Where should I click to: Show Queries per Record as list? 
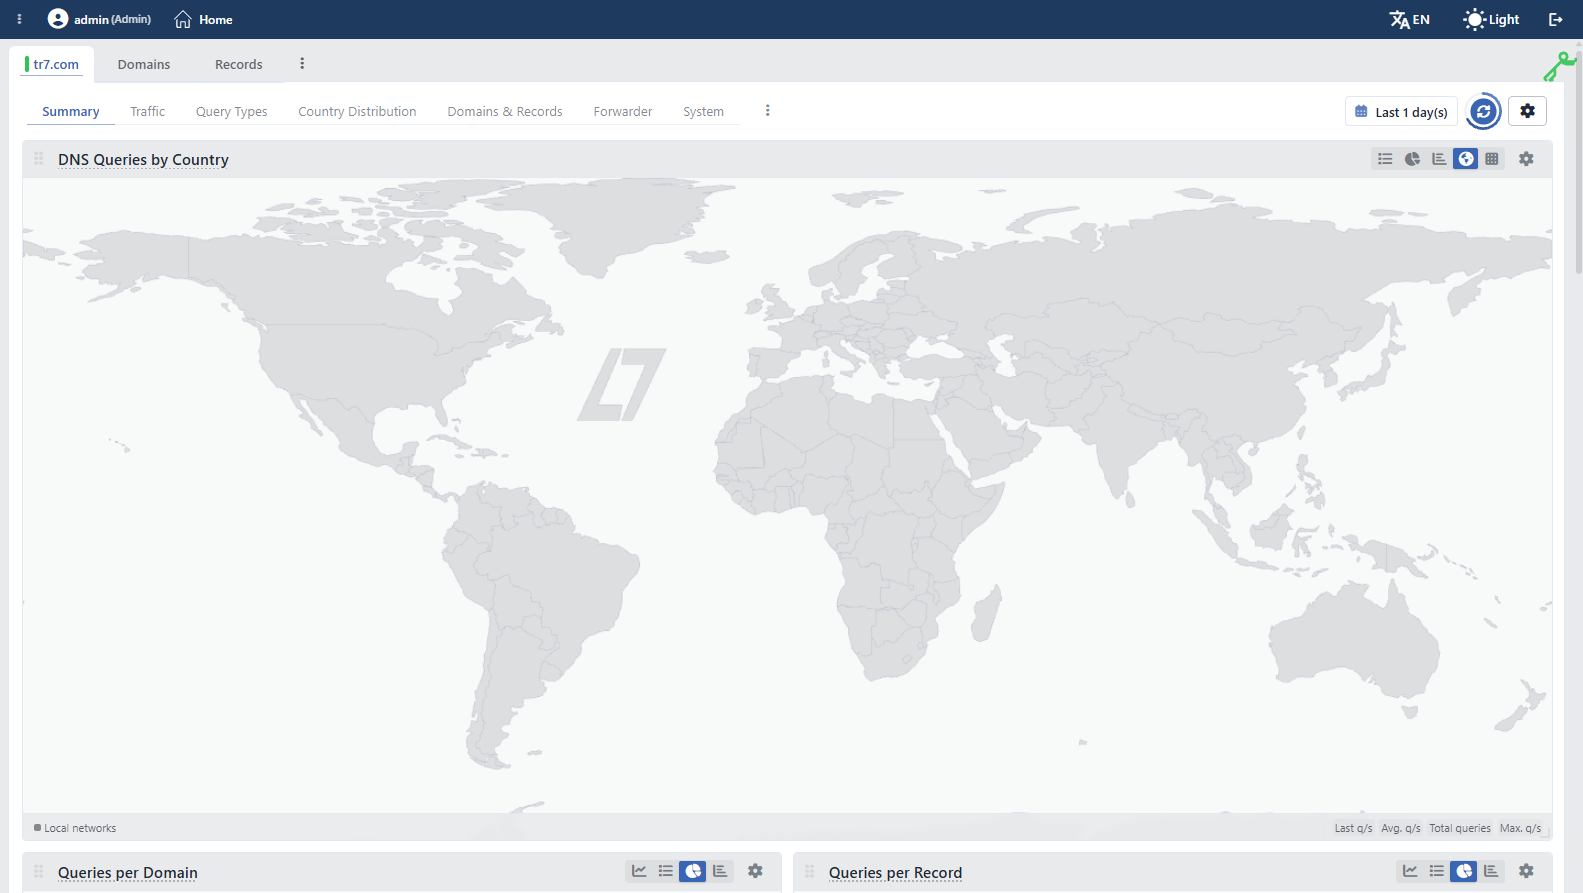click(x=1437, y=871)
